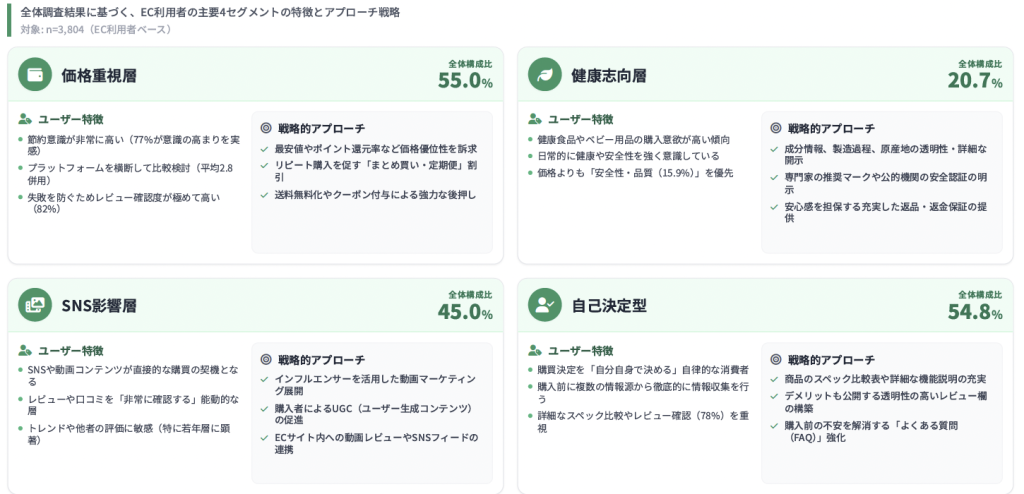Click the survey subtitle 対象: n=3,804
The width and height of the screenshot is (1024, 494).
click(x=96, y=29)
